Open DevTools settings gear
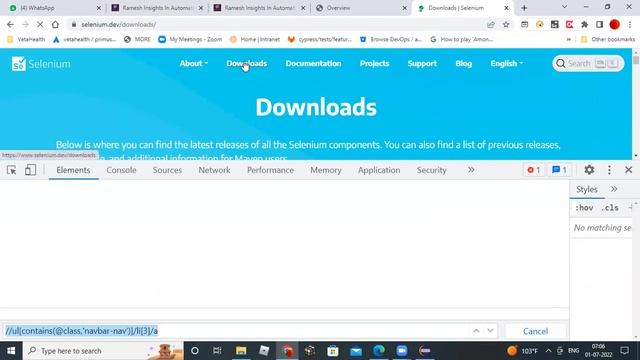Viewport: 640px width, 360px height. 589,170
